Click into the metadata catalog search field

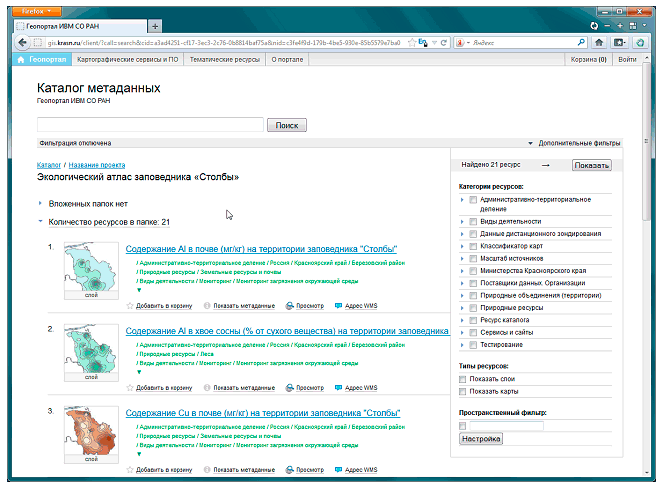(x=150, y=125)
